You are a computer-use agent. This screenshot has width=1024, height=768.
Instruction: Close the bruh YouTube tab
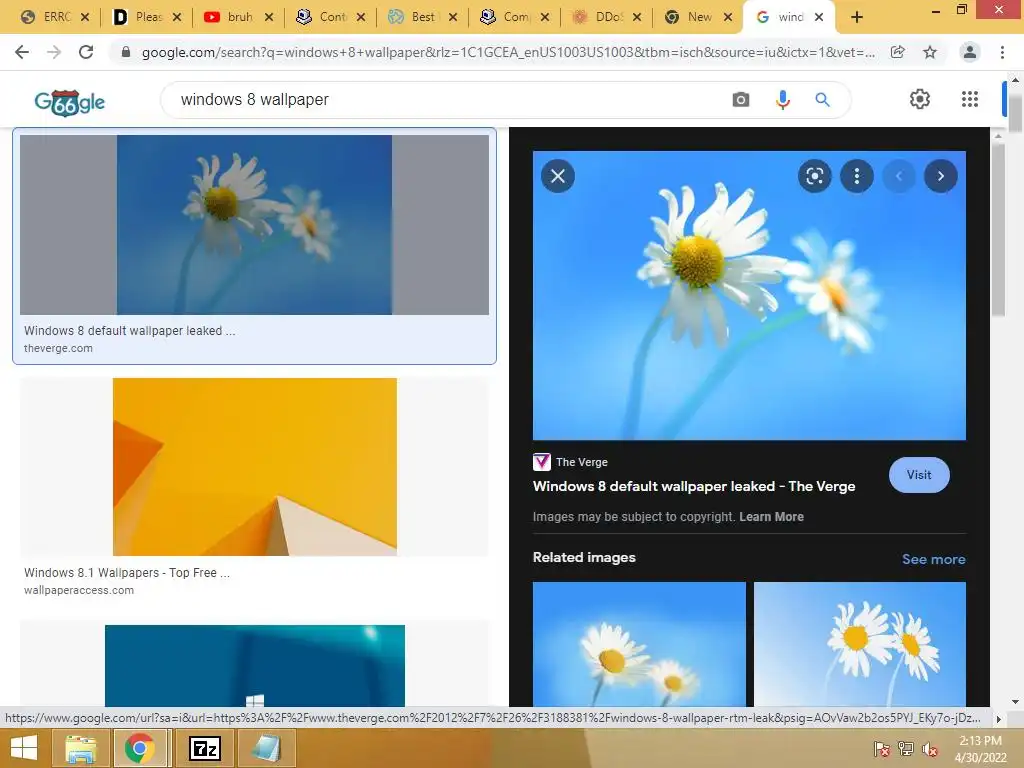pos(269,18)
